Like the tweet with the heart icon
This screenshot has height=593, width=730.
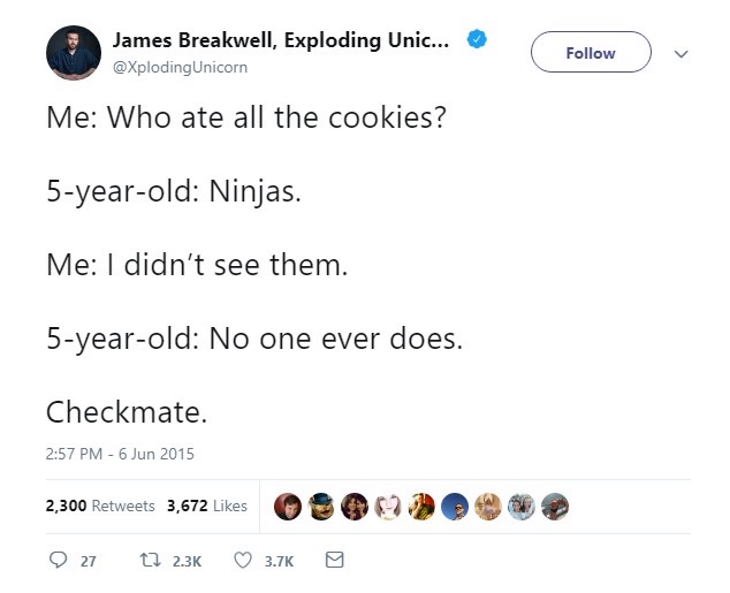[x=242, y=561]
